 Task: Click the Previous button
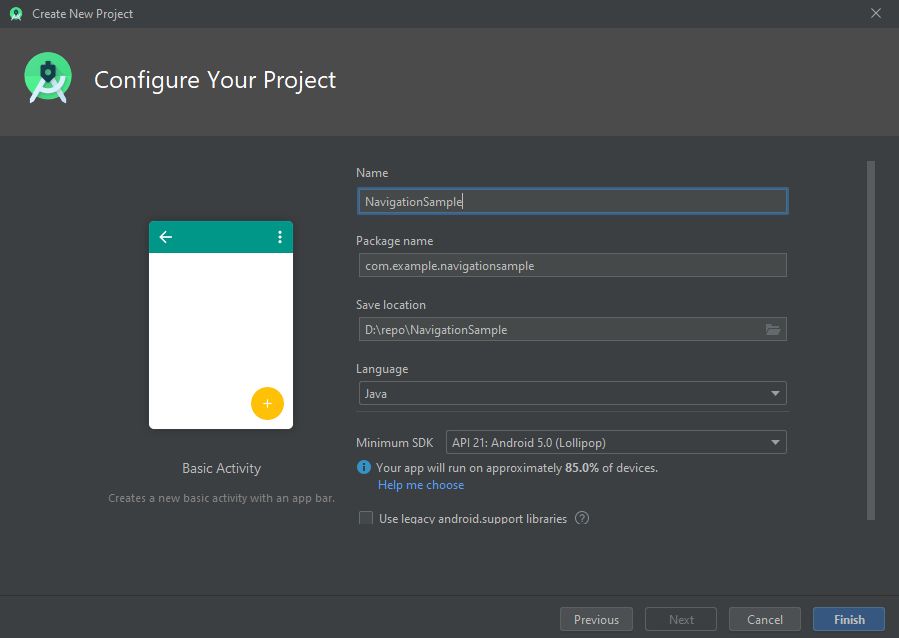596,618
